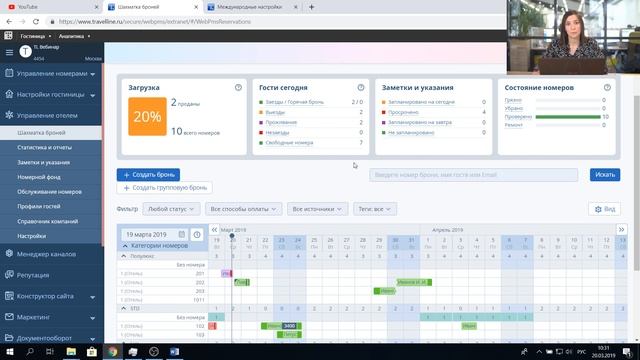Viewport: 640px width, 360px height.
Task: Focus the reservation search field
Action: pos(473,175)
